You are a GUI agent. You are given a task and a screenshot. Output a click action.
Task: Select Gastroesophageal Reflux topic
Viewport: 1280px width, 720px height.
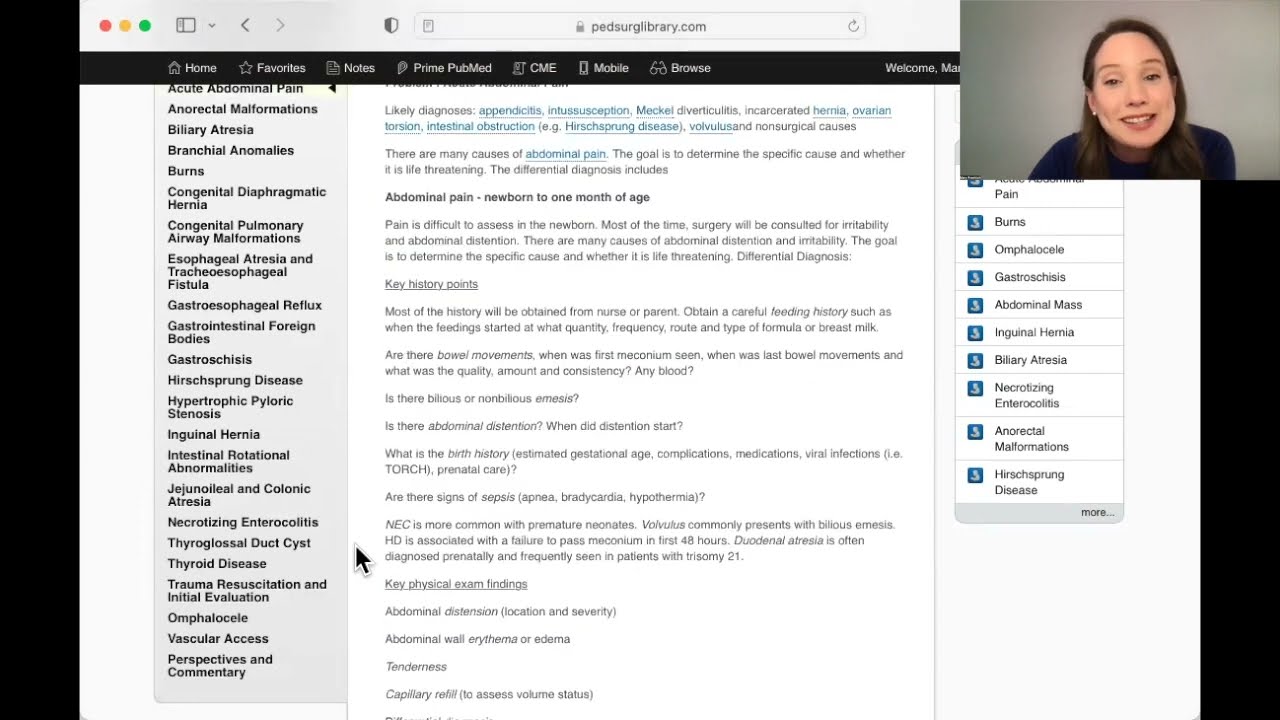tap(245, 306)
